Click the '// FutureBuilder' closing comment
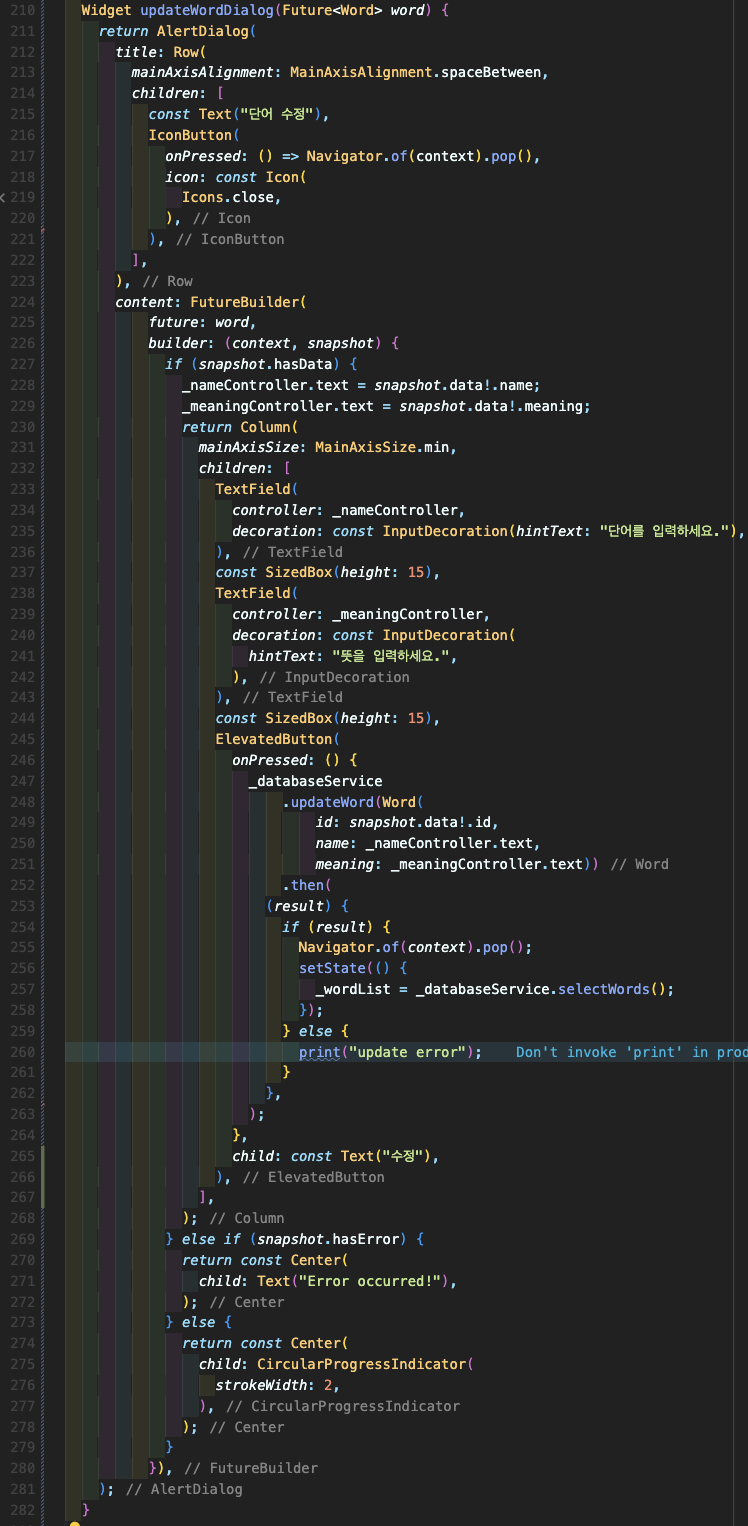The width and height of the screenshot is (748, 1526). tap(251, 1468)
